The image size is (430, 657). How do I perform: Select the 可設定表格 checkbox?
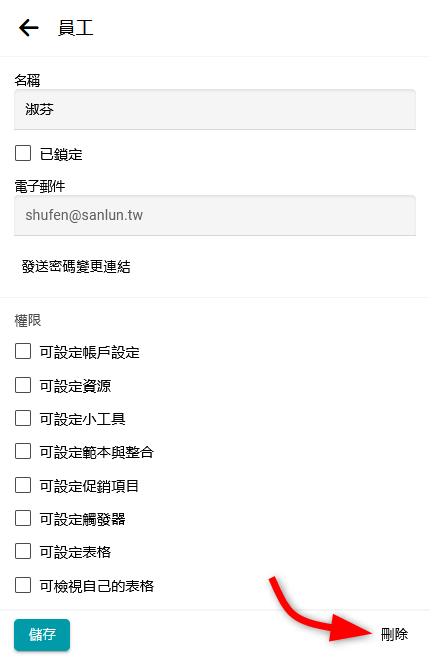click(23, 551)
